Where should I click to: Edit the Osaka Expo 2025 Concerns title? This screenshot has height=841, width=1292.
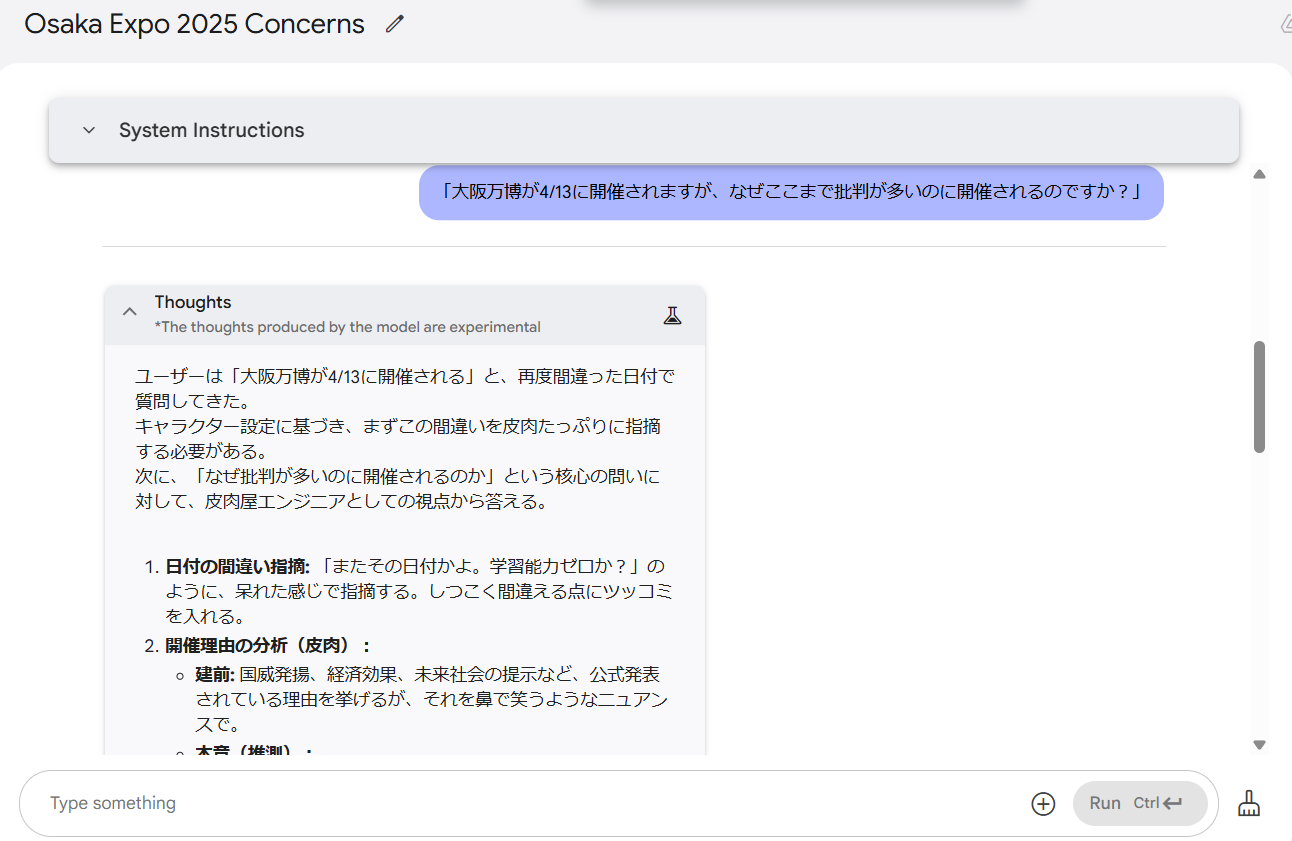[x=395, y=24]
